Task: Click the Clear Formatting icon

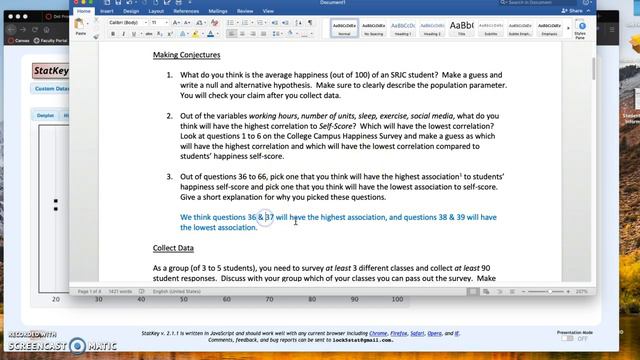Action: tap(215, 23)
